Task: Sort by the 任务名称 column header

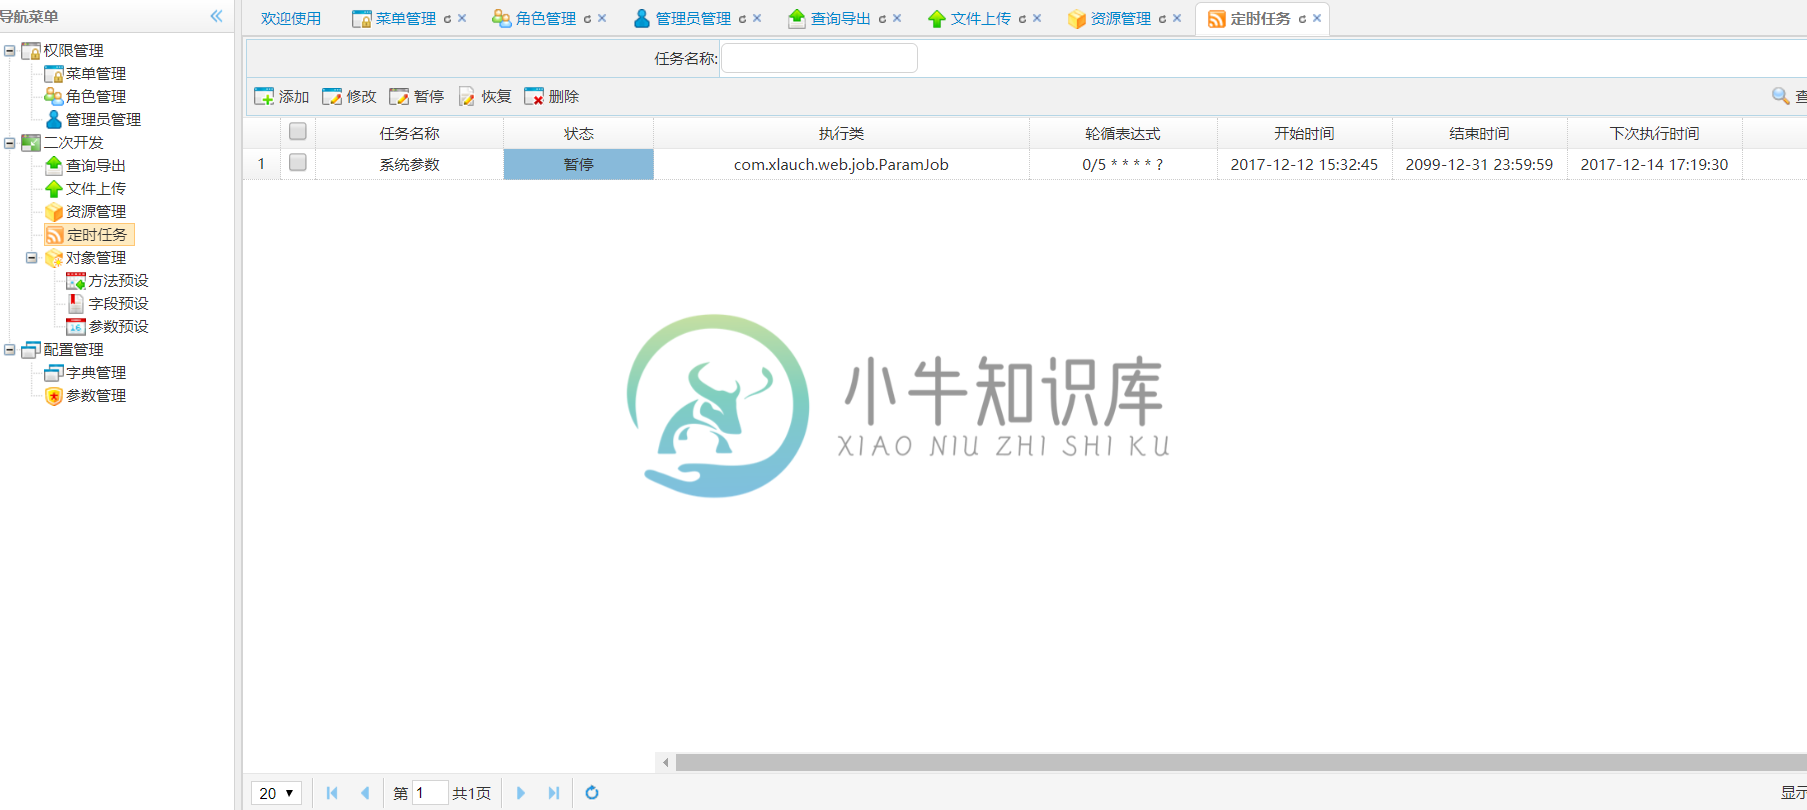Action: click(x=409, y=134)
